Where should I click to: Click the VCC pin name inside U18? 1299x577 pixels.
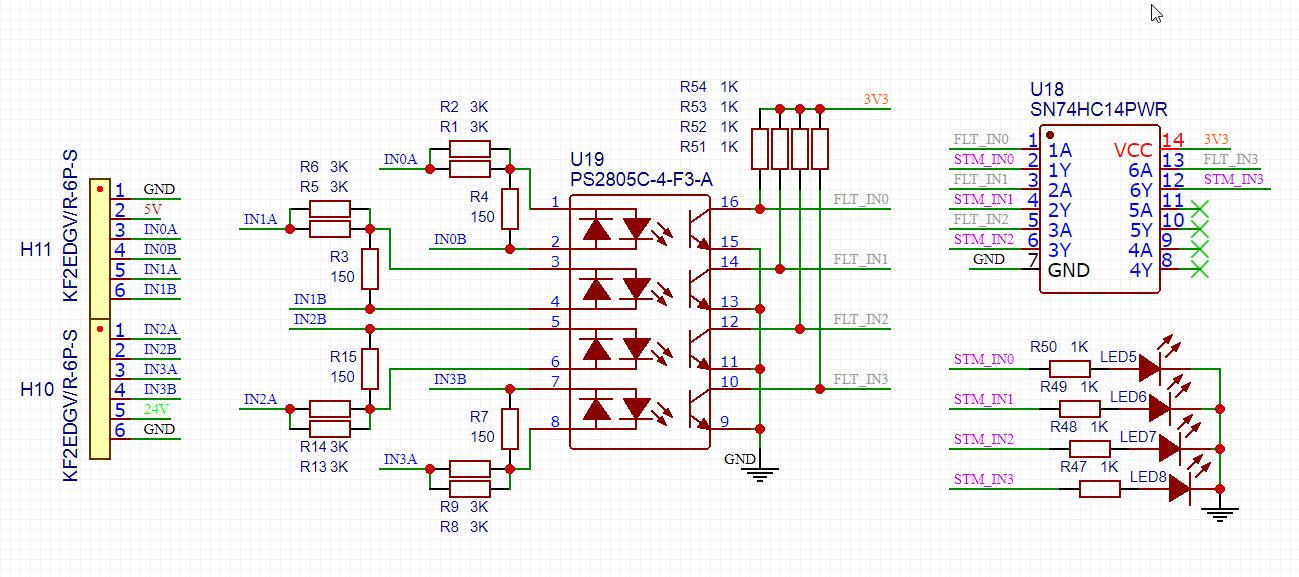coord(1133,150)
